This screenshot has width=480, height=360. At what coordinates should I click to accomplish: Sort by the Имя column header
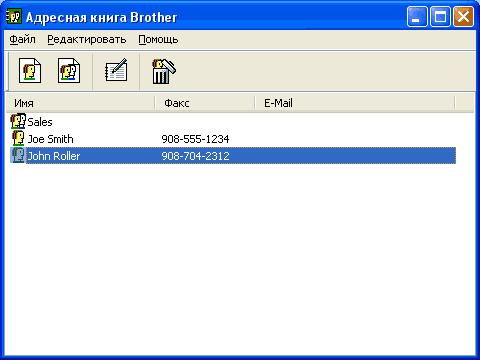[x=80, y=103]
